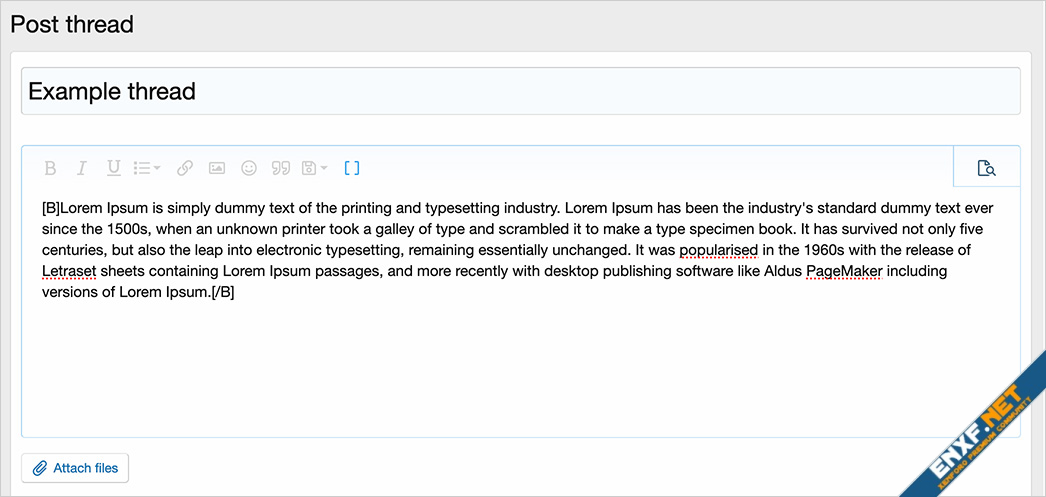Click the Underline formatting icon
The image size is (1046, 497).
(114, 168)
